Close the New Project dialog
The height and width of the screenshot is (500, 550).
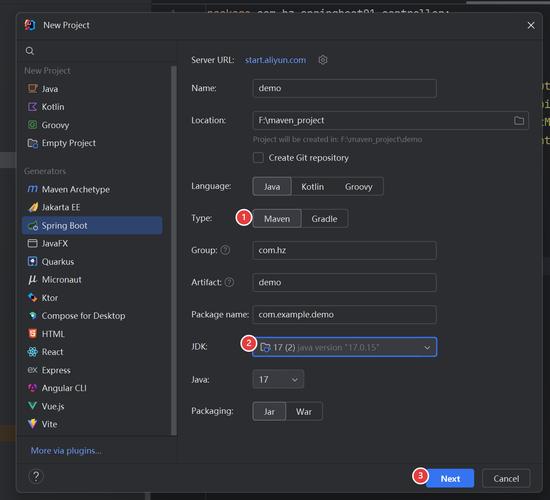point(531,25)
